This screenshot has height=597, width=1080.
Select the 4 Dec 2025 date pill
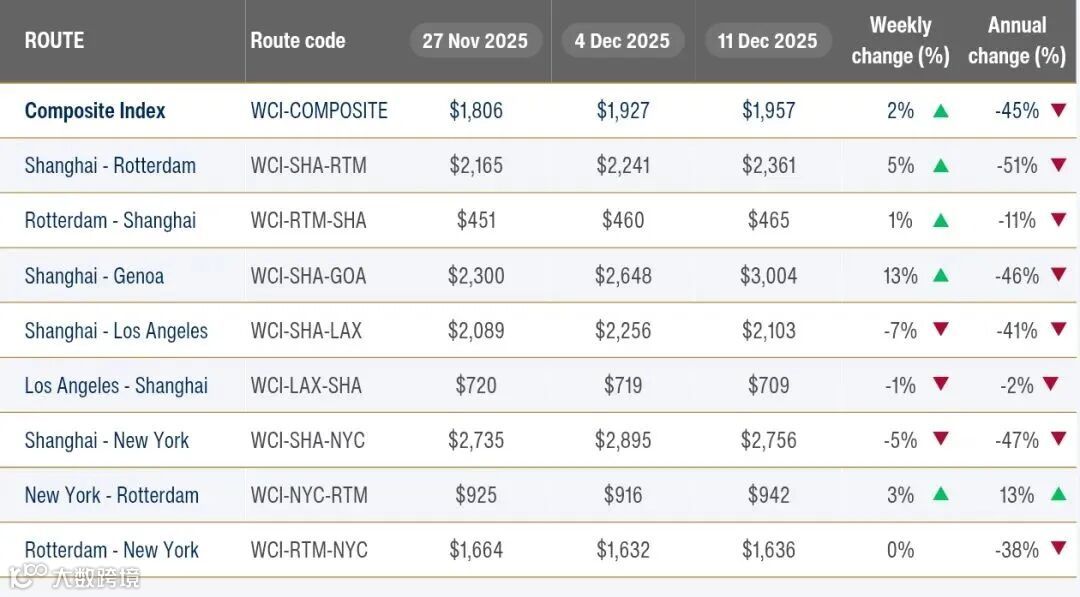point(622,41)
